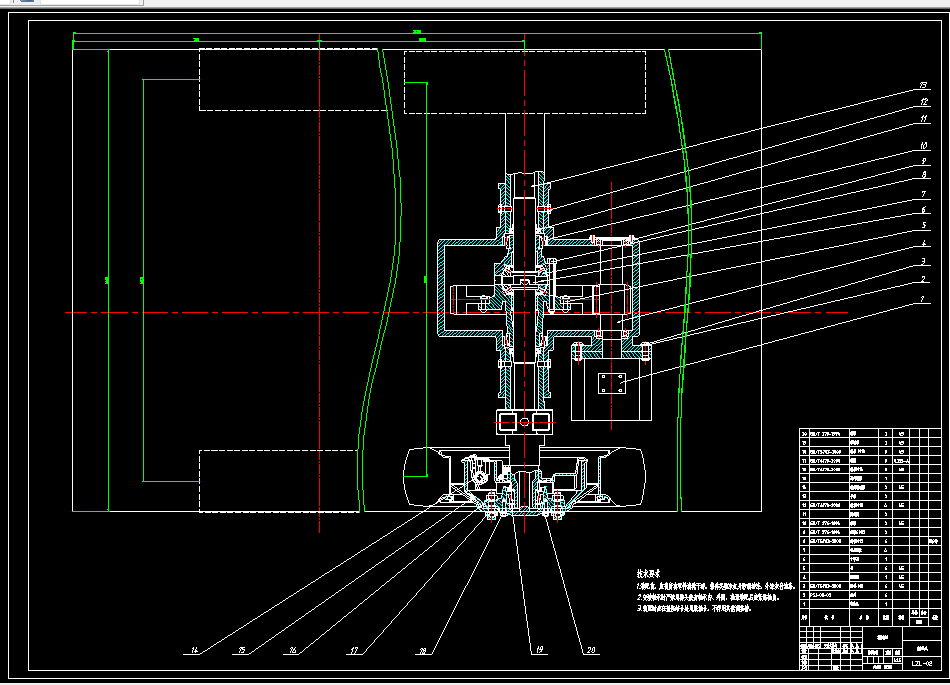Select callout number 3 label
Screen dimensions: 950x685
coord(923,262)
